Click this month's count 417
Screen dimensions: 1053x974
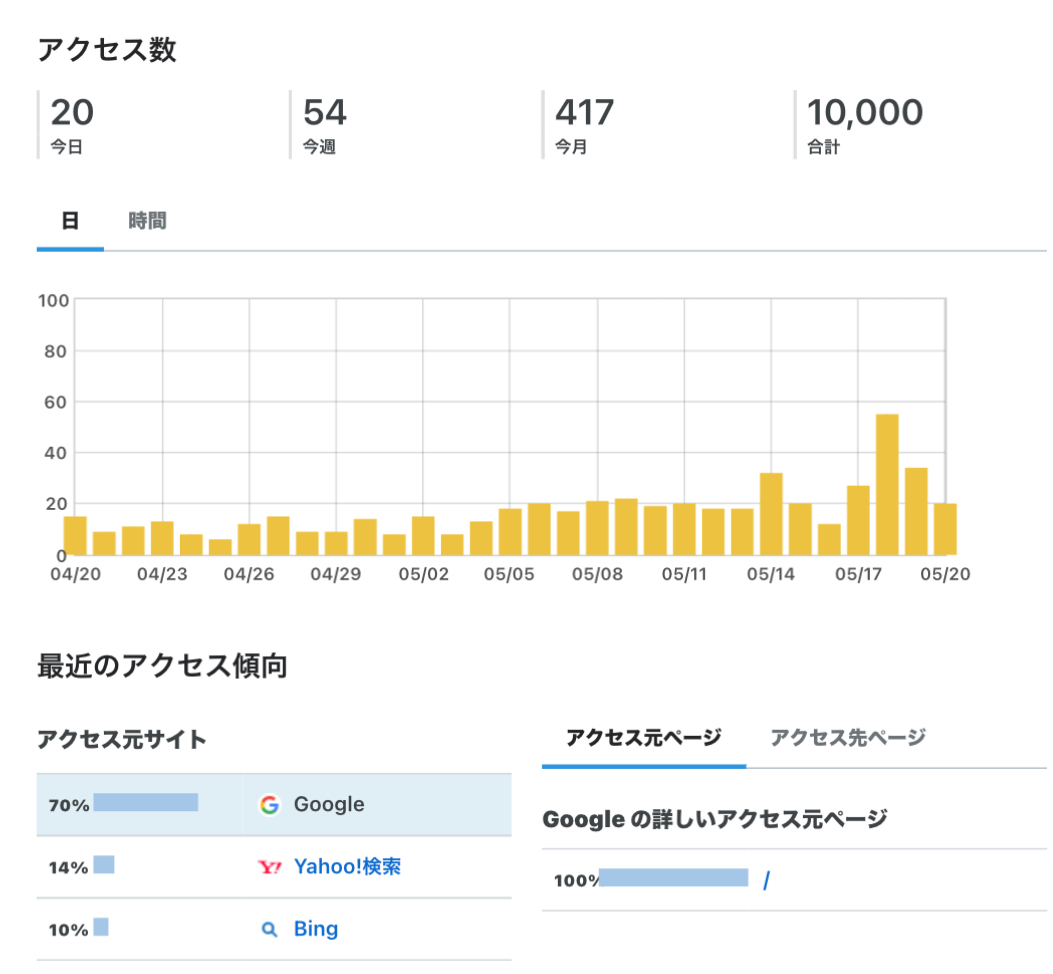[x=584, y=112]
